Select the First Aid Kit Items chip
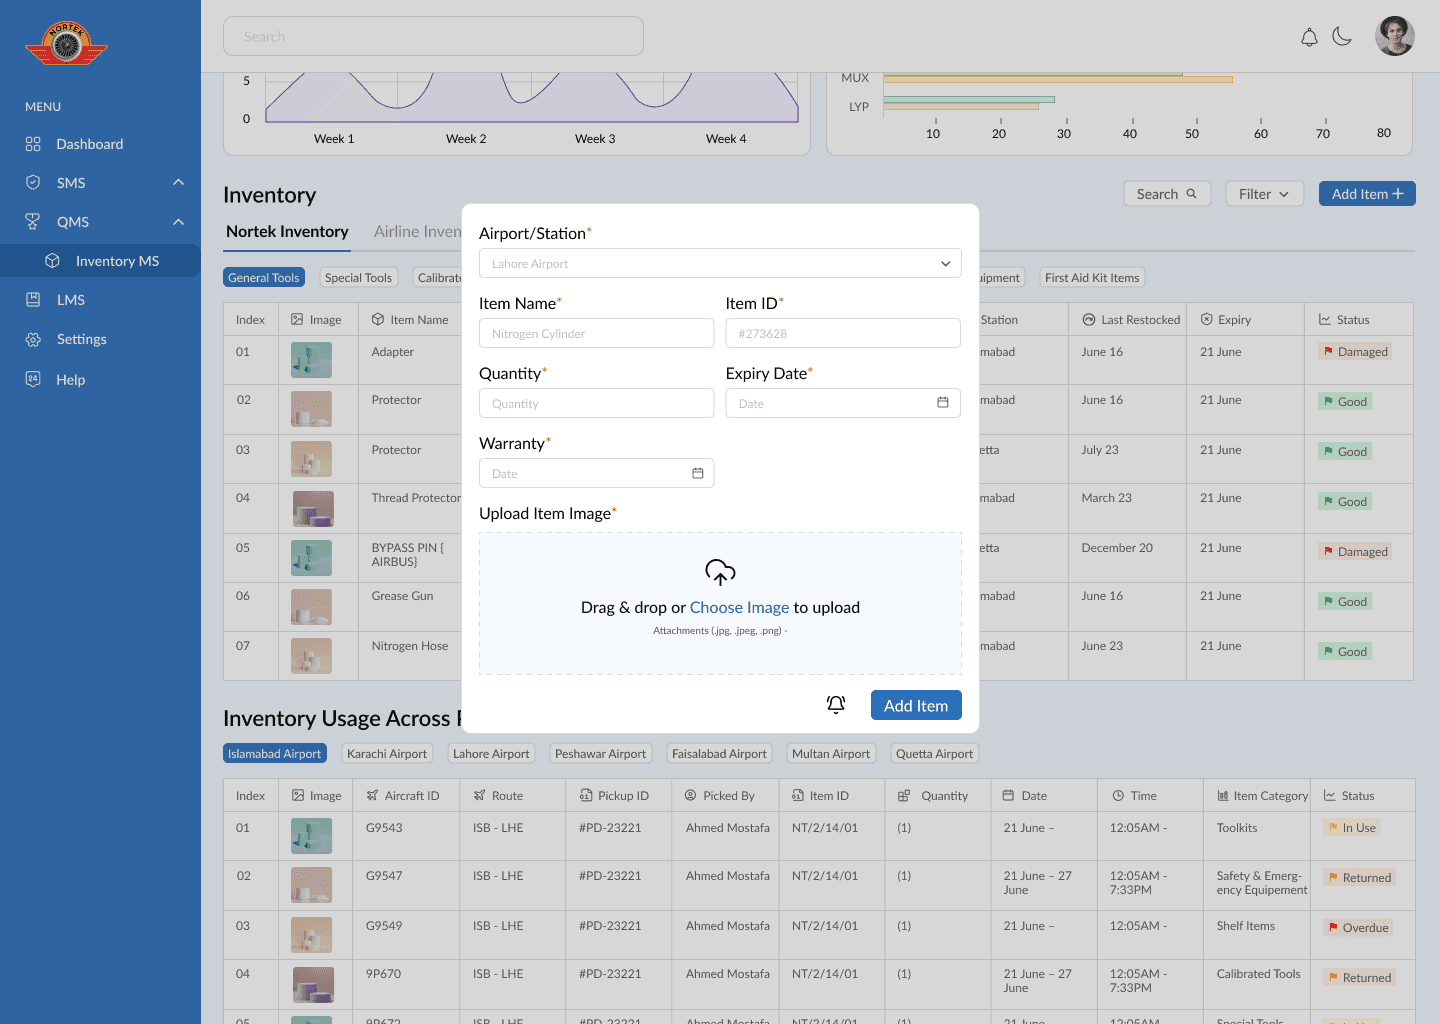 pos(1092,278)
